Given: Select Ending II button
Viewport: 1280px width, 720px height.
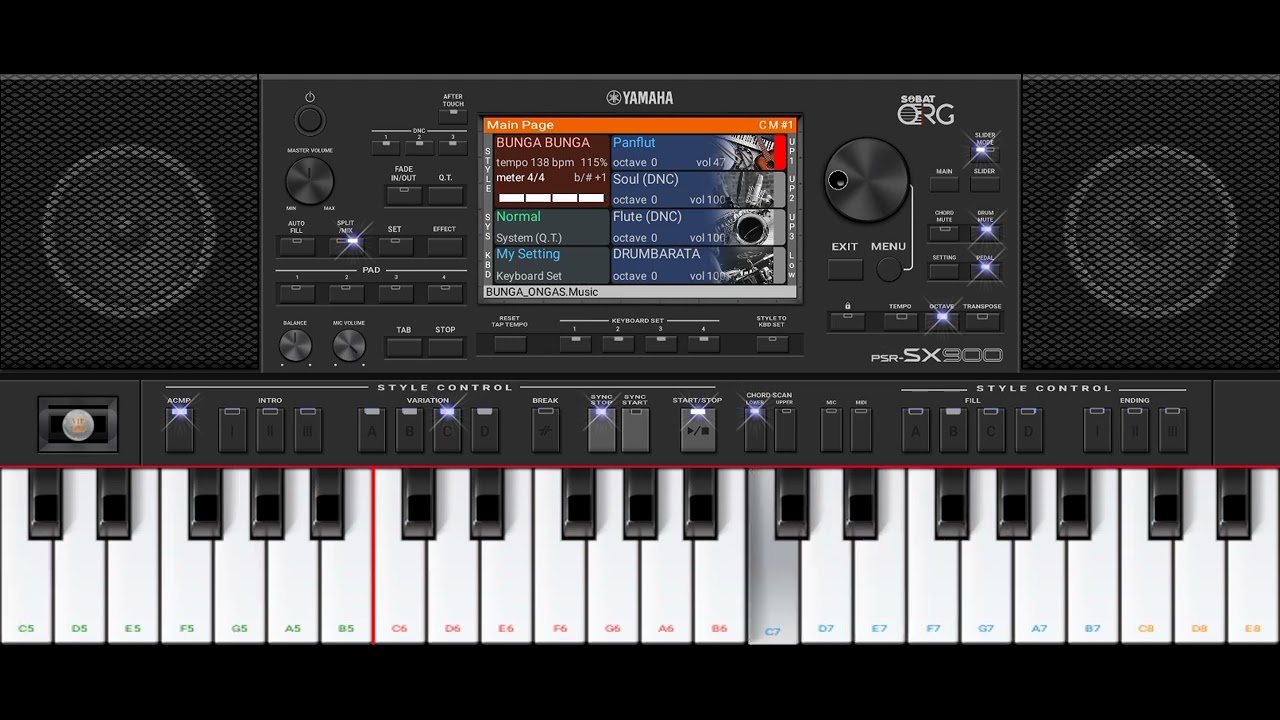Looking at the screenshot, I should [1135, 429].
